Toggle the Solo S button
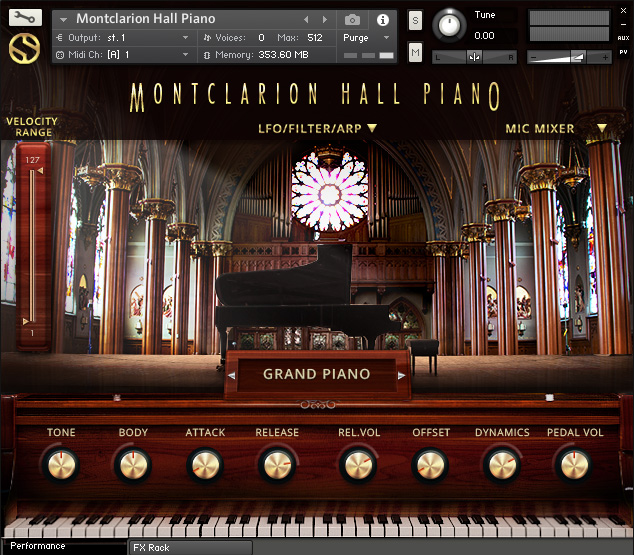 coord(415,20)
